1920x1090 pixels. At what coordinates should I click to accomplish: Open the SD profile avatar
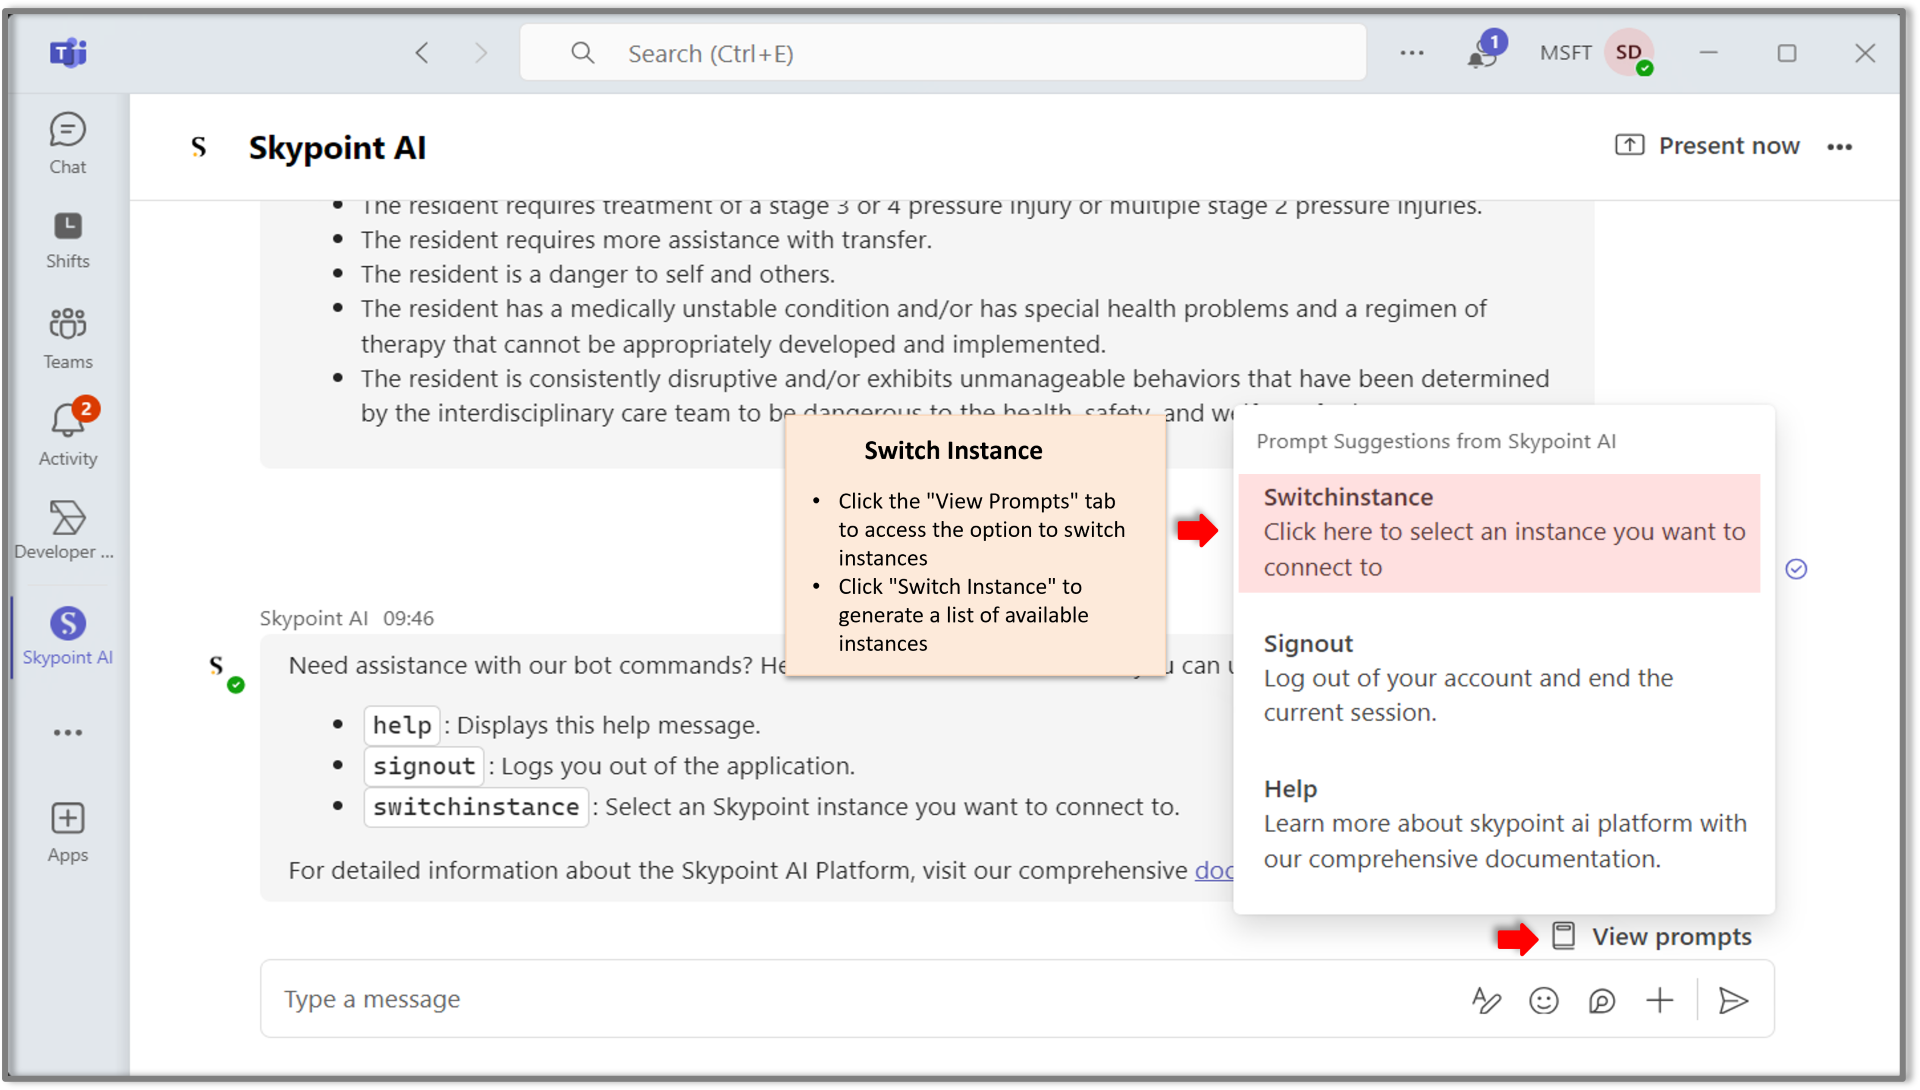point(1630,52)
